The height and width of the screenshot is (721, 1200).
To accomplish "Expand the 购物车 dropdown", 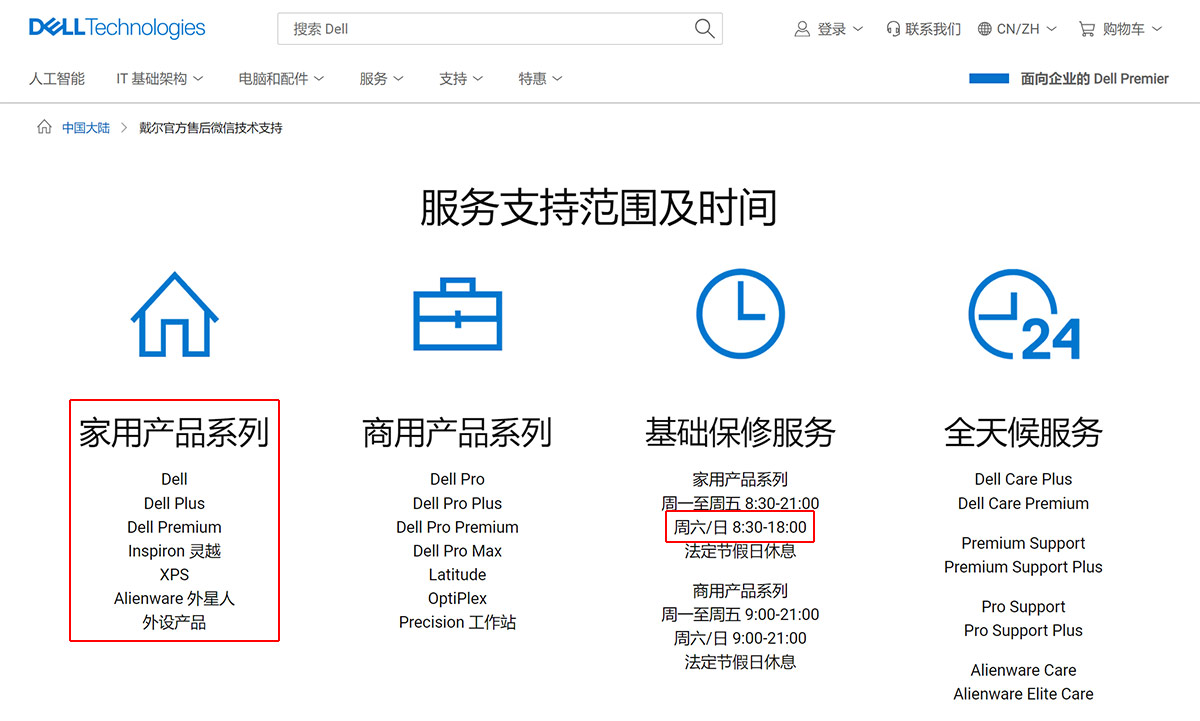I will (x=1120, y=29).
